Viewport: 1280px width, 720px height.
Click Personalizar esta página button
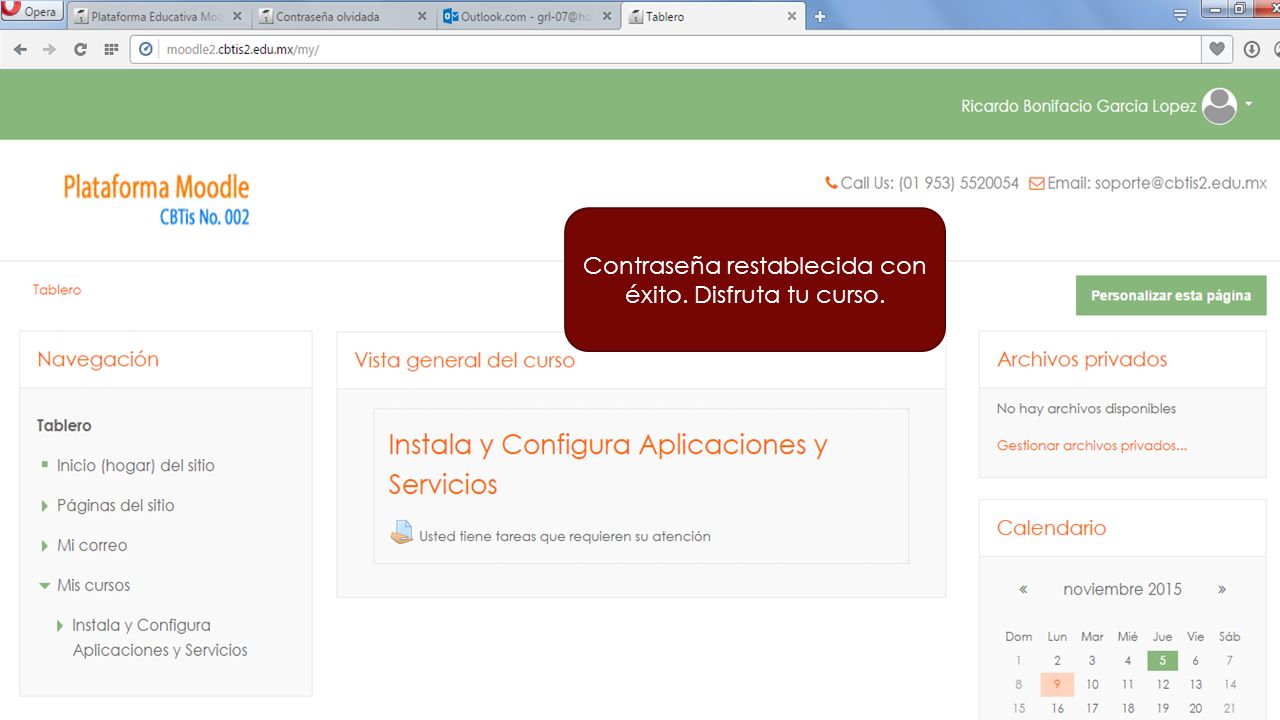click(1171, 296)
